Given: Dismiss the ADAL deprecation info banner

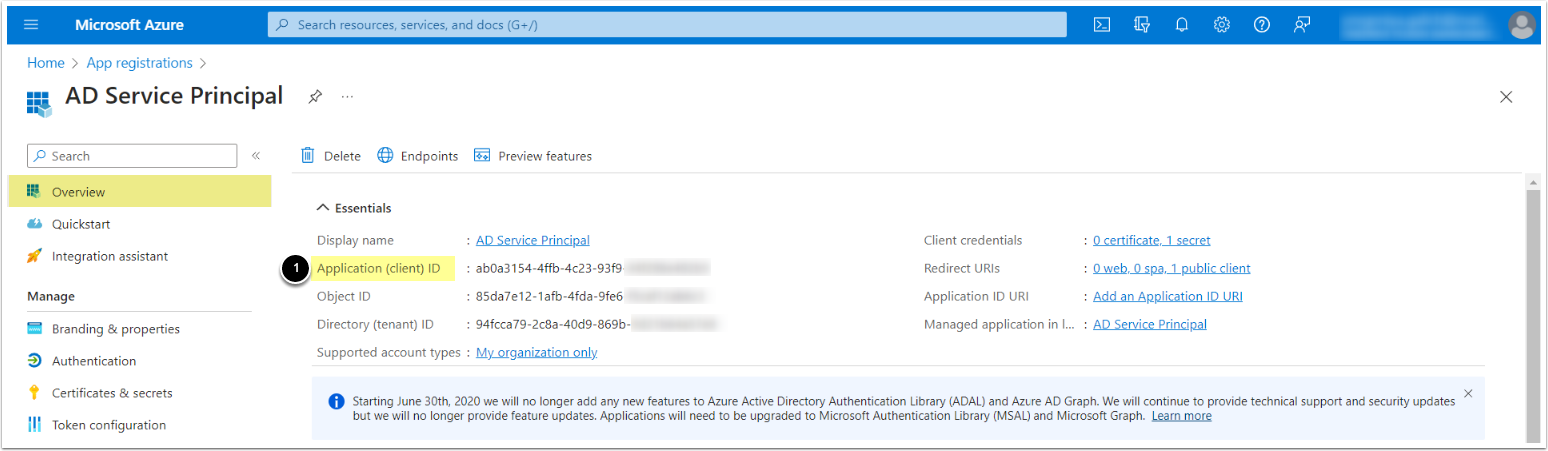Looking at the screenshot, I should (x=1468, y=393).
